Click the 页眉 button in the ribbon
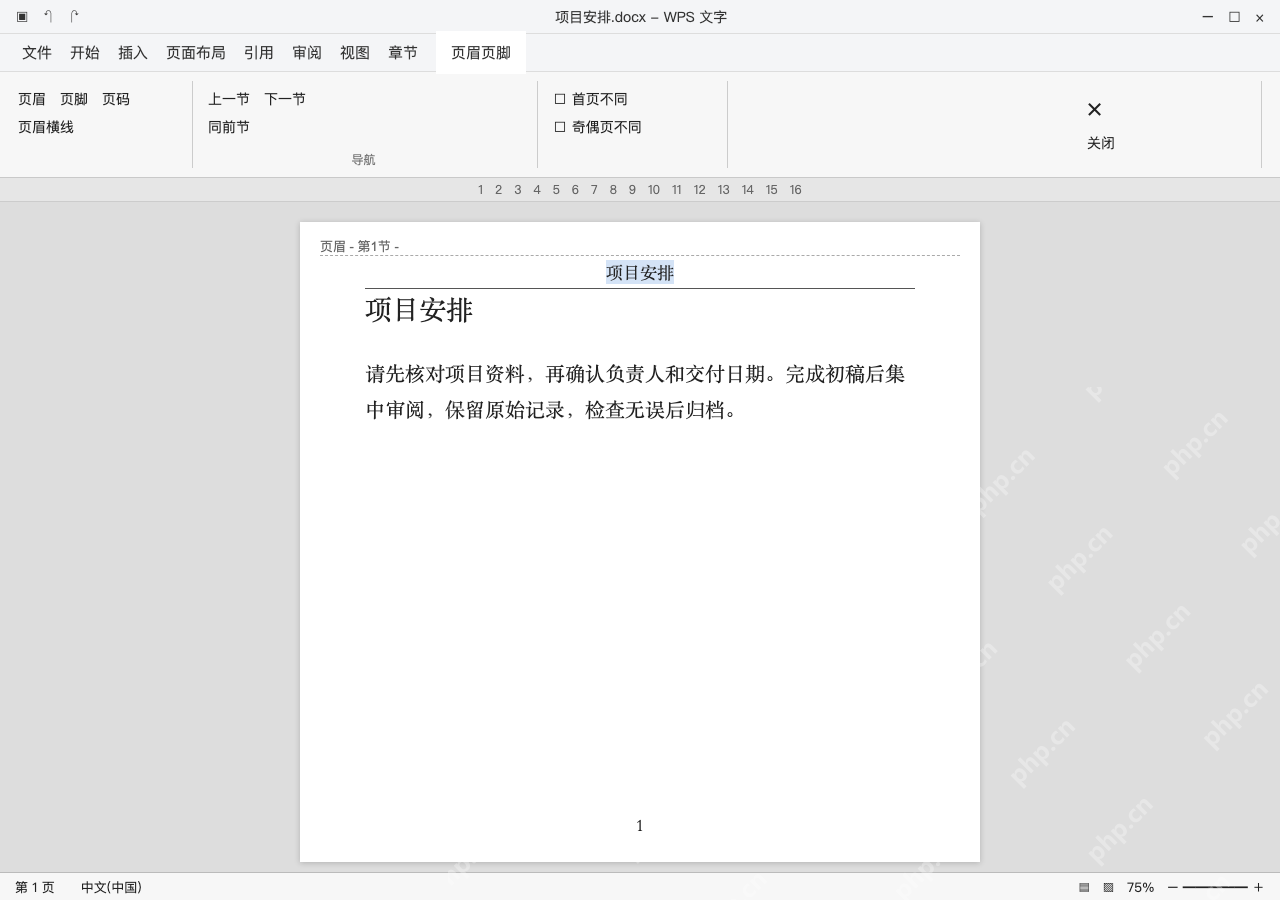Screen dimensions: 1280x900 [x=32, y=99]
